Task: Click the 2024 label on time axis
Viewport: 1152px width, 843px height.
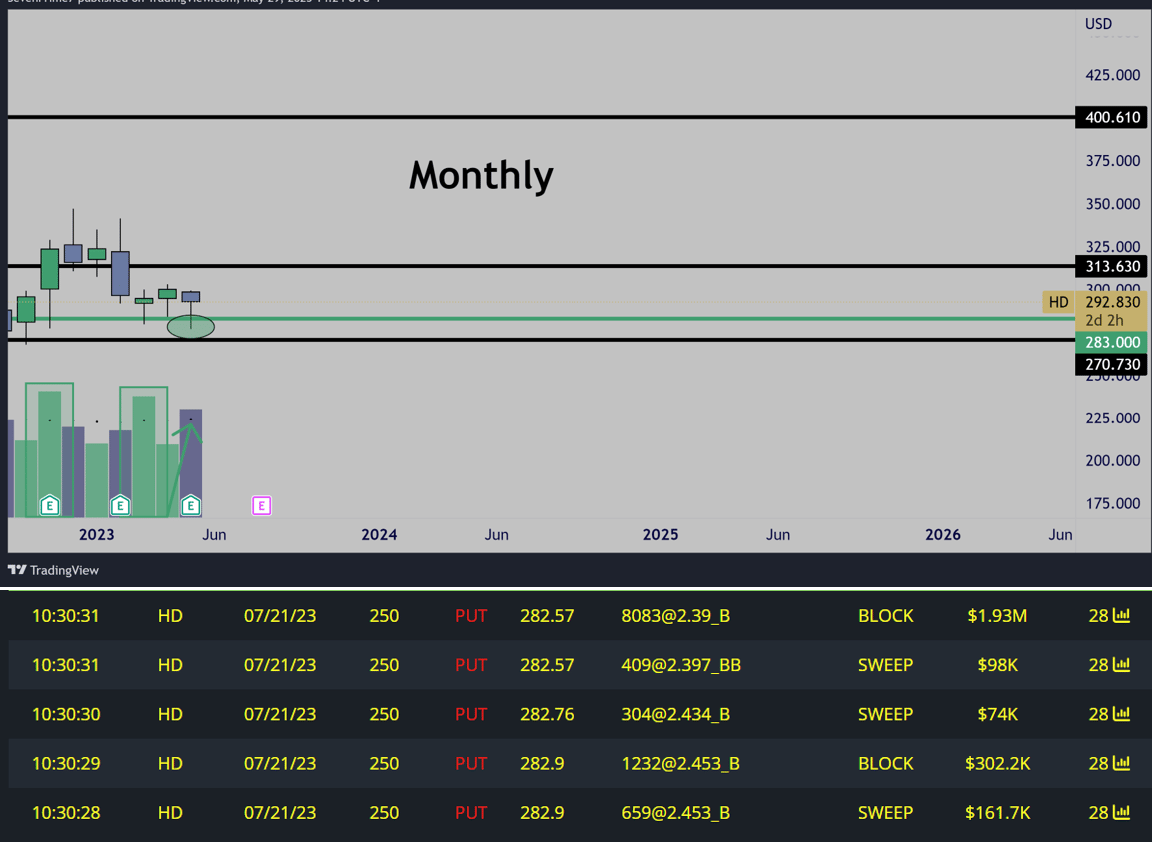Action: click(x=379, y=534)
